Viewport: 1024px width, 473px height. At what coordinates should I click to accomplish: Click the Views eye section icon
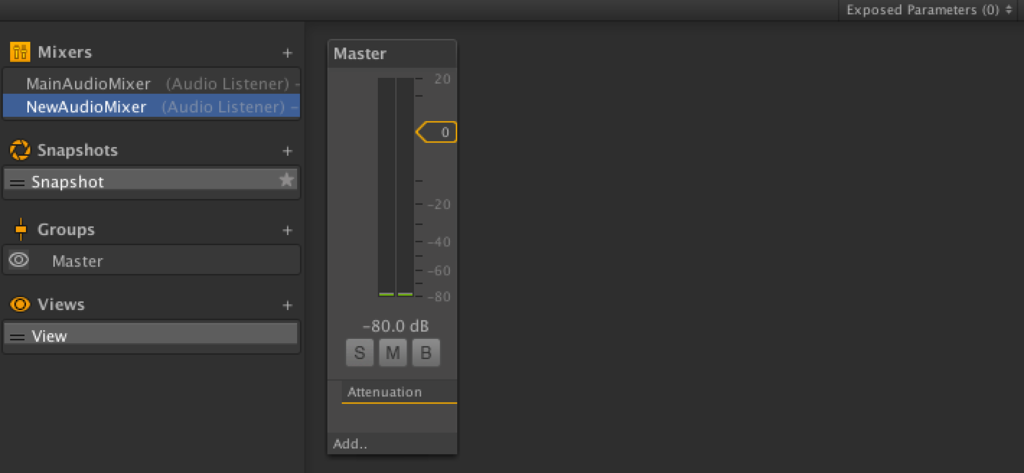pyautogui.click(x=20, y=304)
